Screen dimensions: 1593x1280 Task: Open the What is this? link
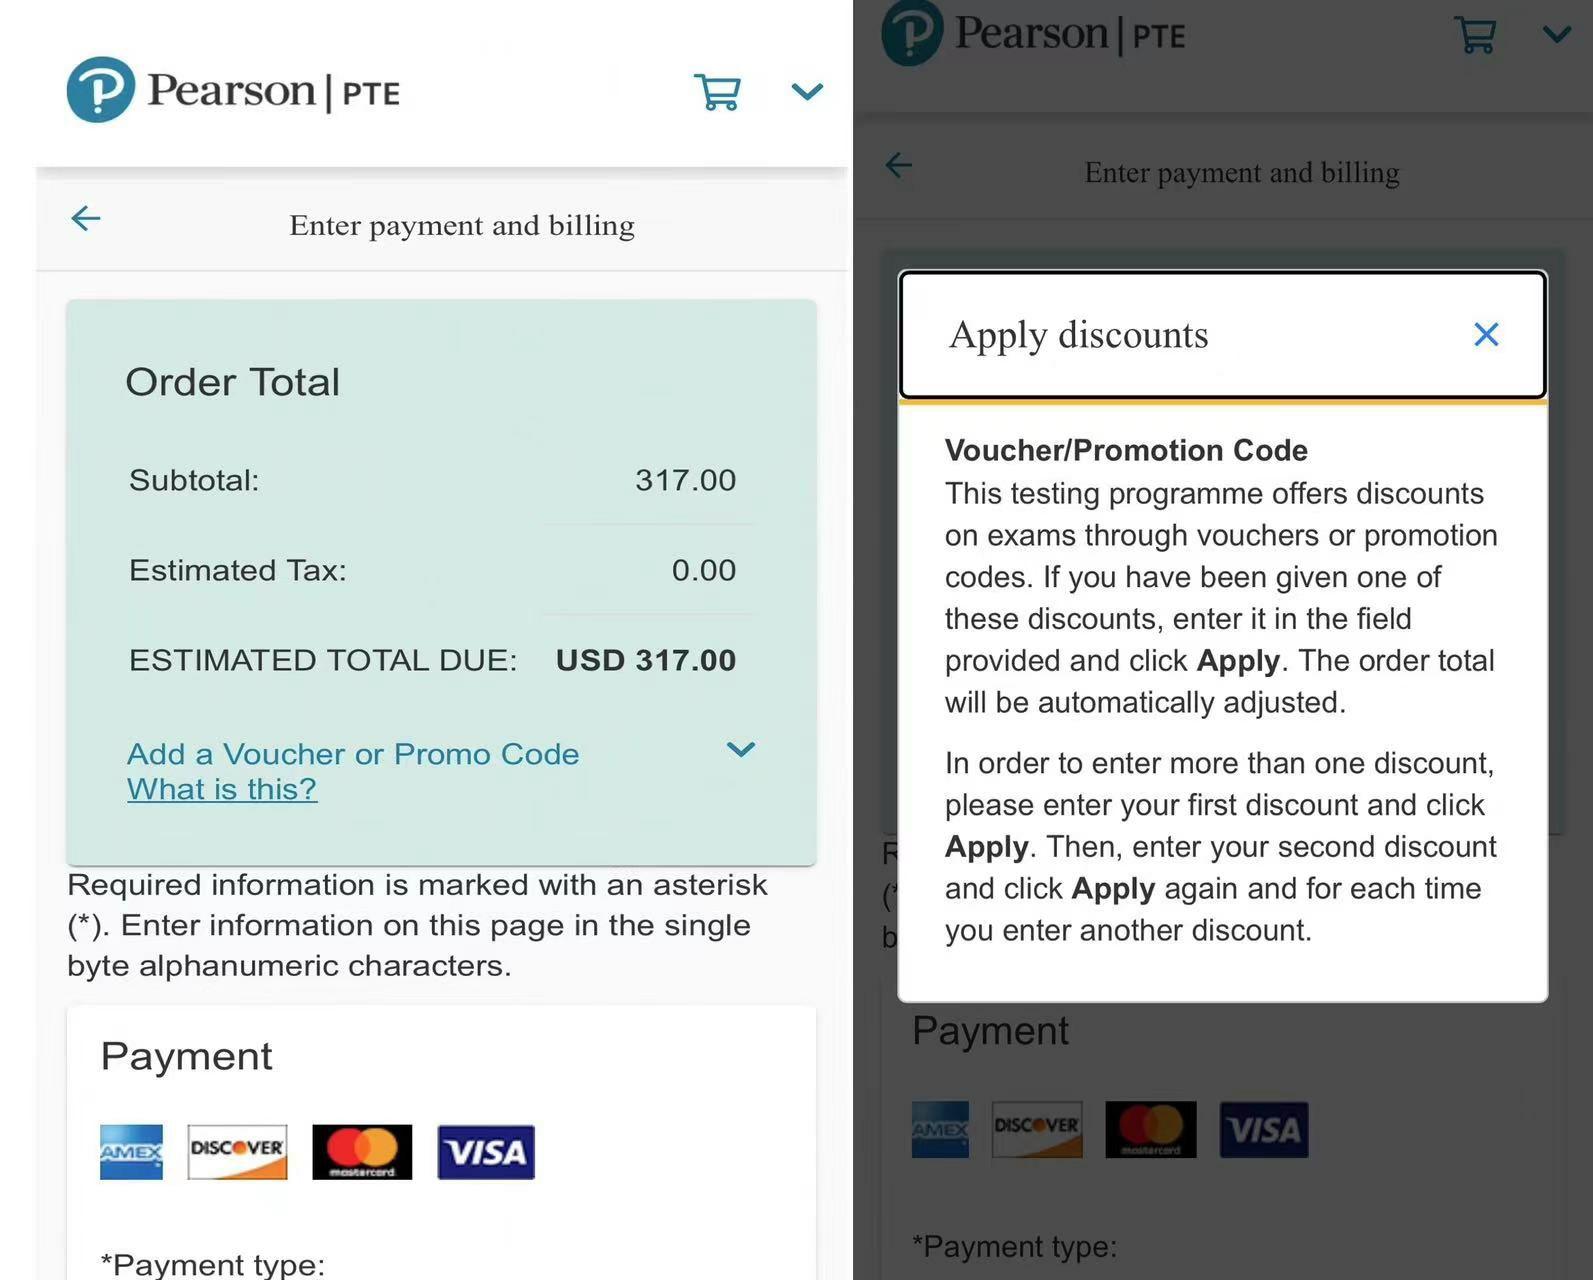pos(222,789)
